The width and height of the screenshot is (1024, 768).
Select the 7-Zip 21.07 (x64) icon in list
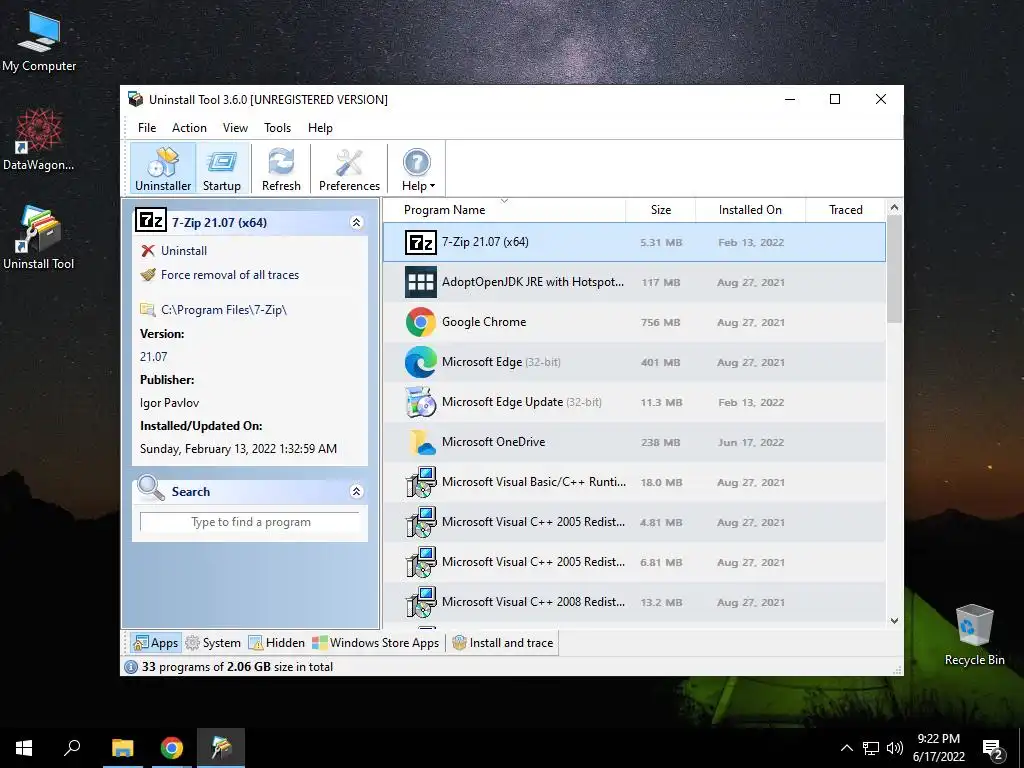[x=421, y=242]
